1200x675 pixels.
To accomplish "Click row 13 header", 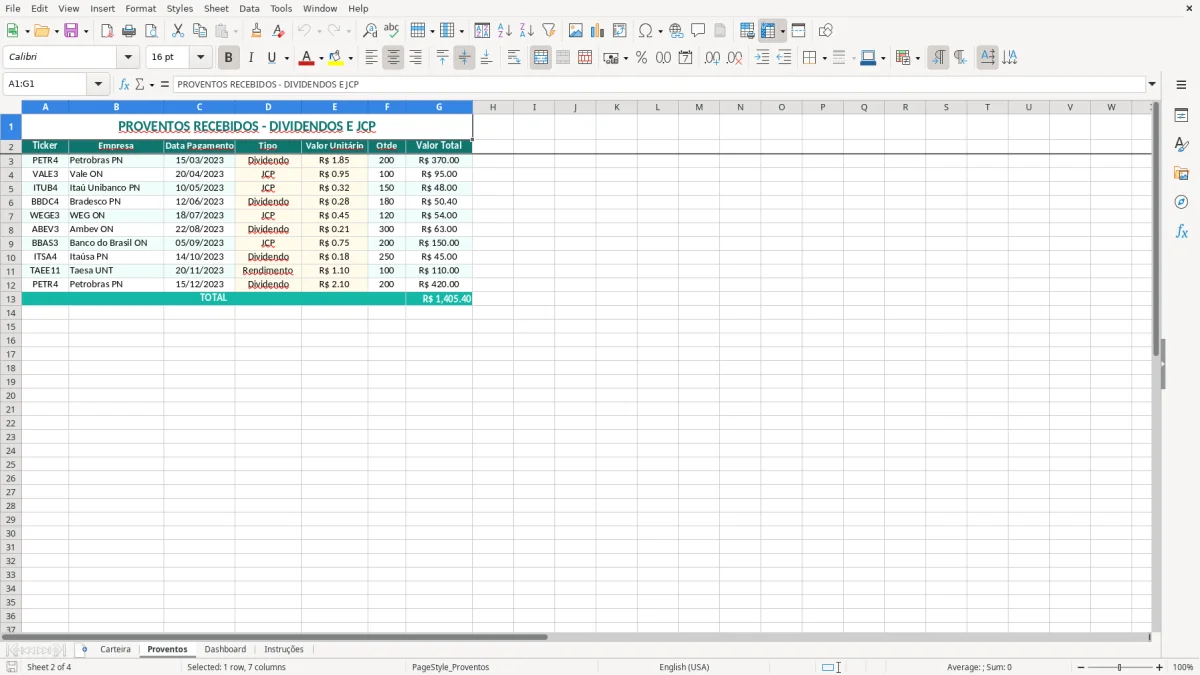I will [11, 299].
